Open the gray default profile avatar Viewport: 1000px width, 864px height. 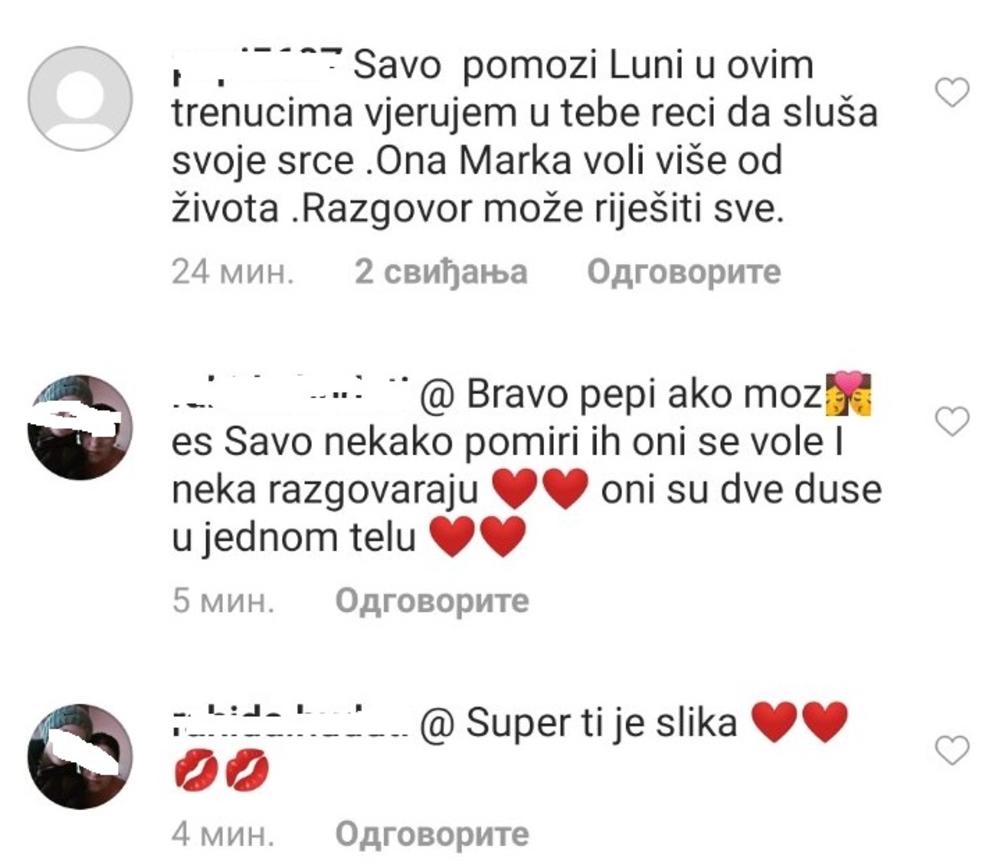(80, 99)
